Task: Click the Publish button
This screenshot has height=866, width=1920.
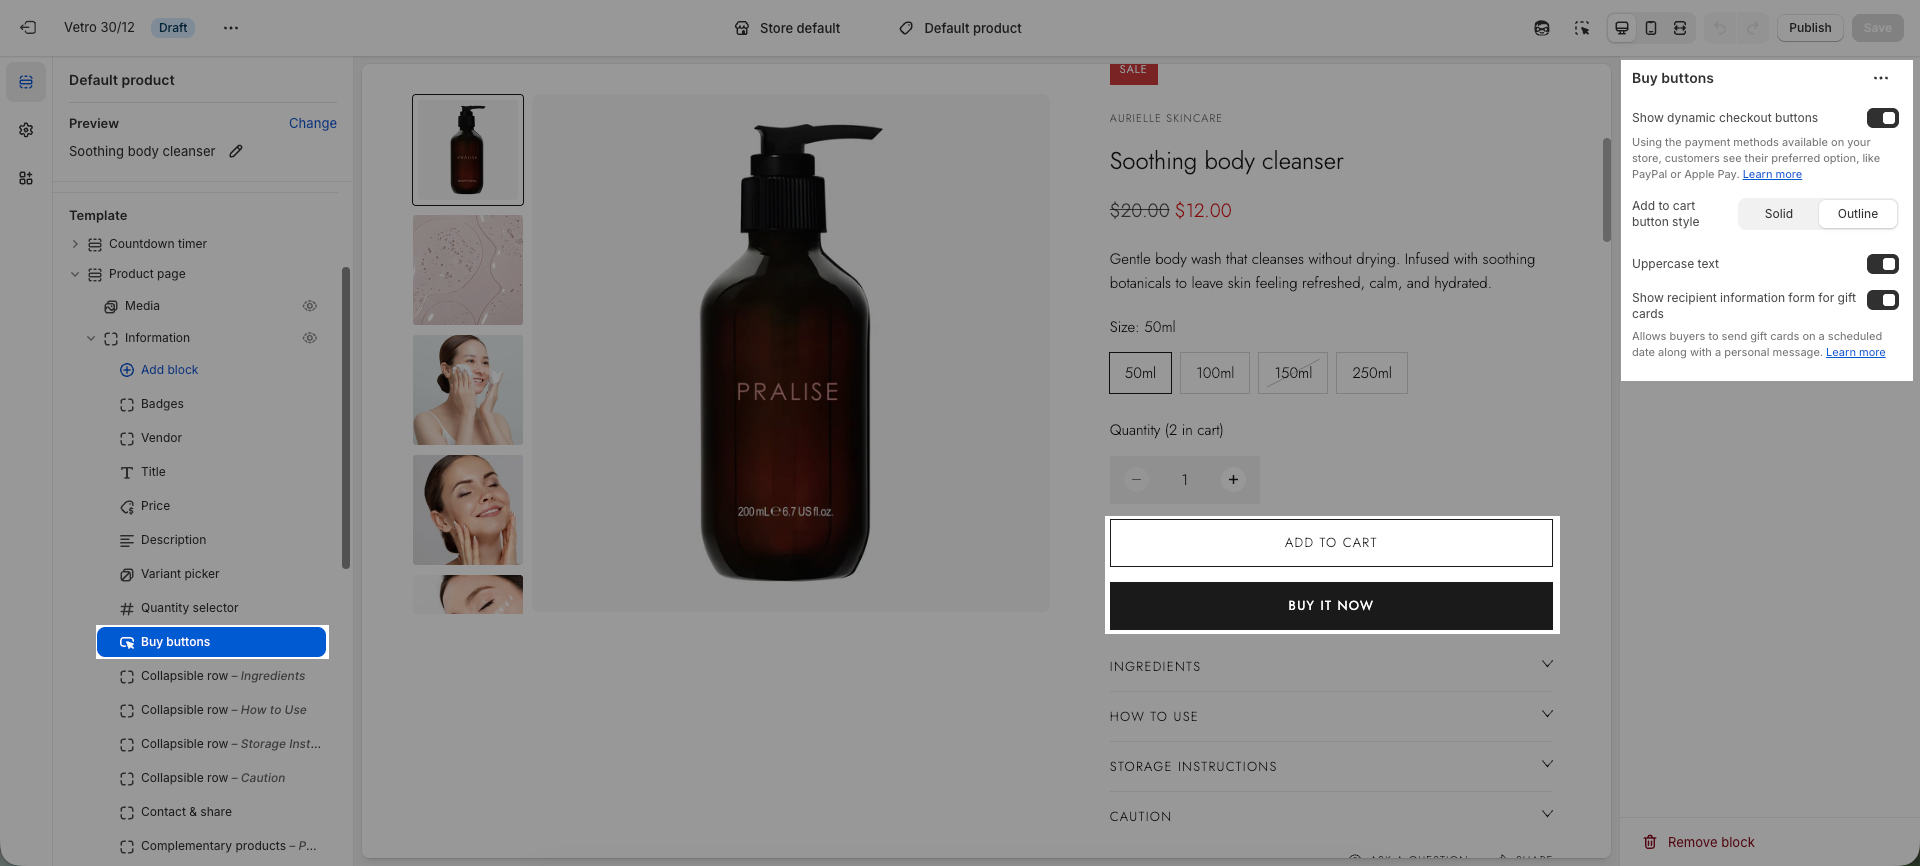Action: pos(1810,28)
